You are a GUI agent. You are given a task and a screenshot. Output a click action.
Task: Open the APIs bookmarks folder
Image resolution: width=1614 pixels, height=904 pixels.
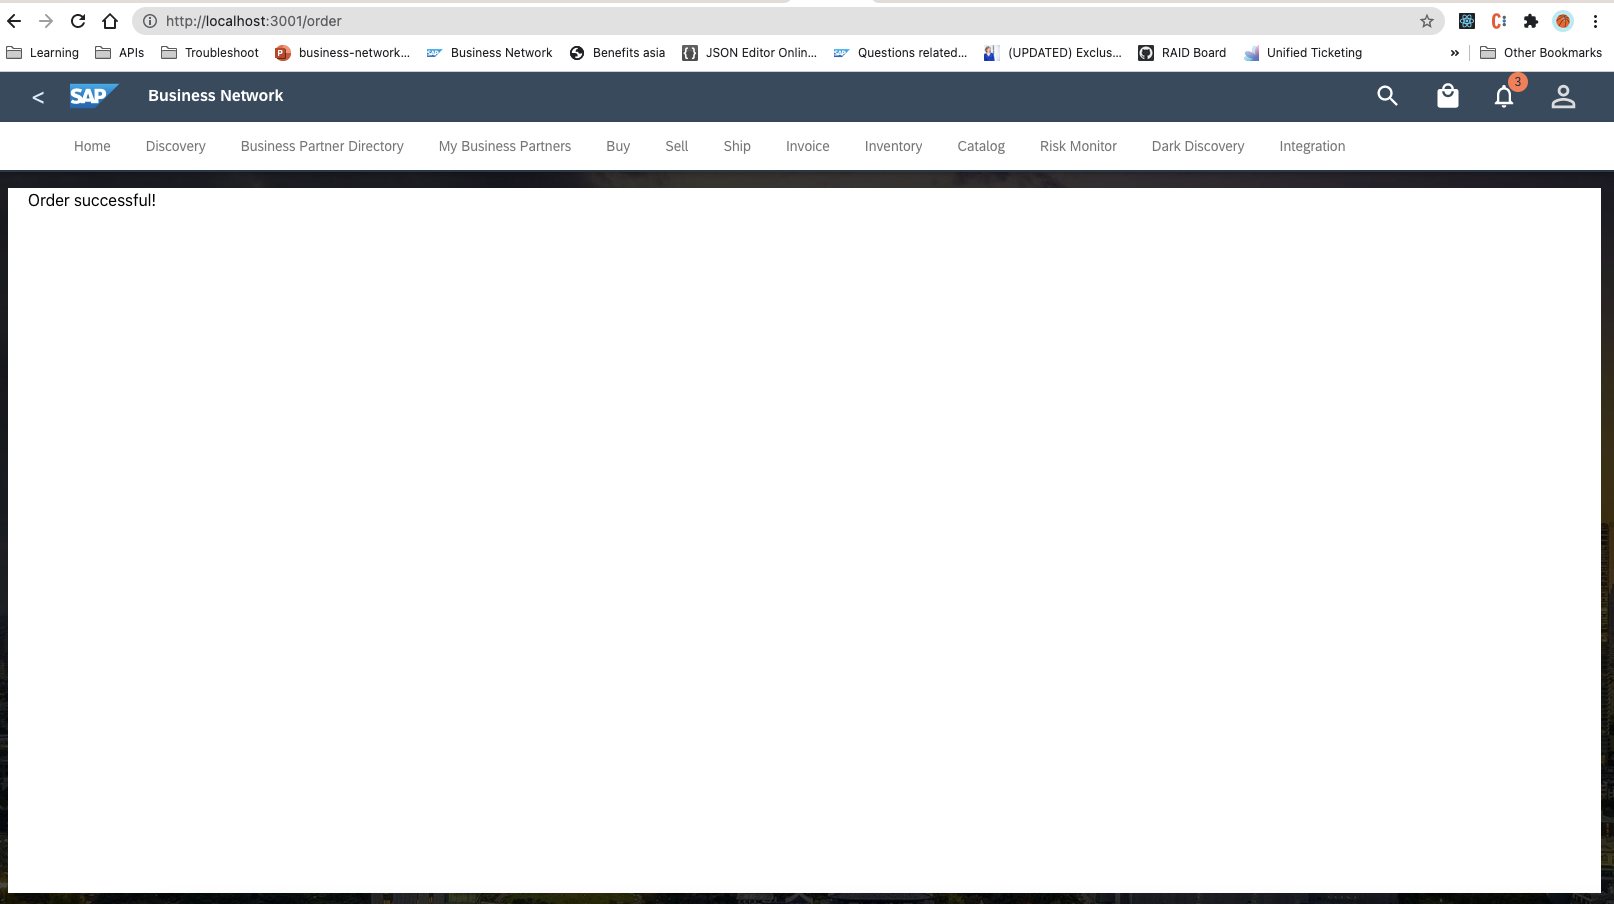120,53
